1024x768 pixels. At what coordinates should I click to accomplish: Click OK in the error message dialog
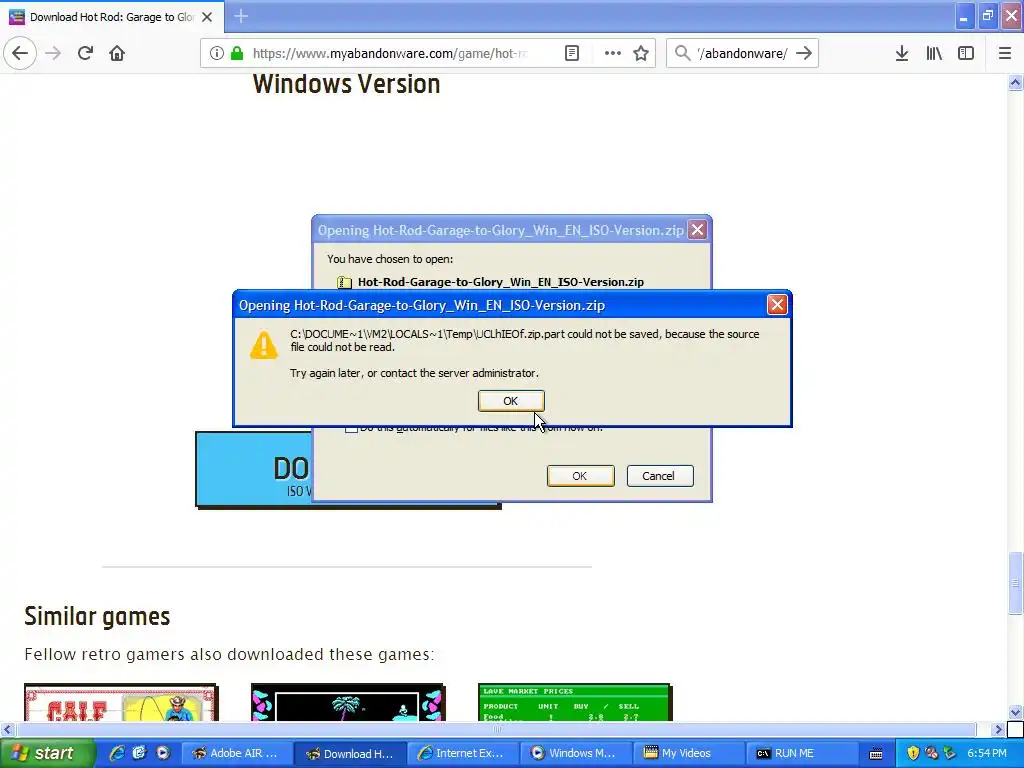[x=511, y=401]
